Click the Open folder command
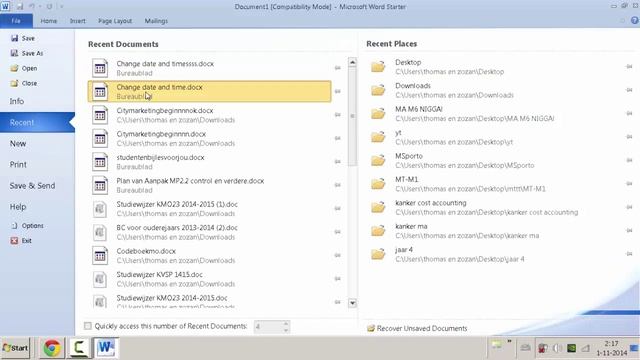The width and height of the screenshot is (640, 360). point(24,68)
